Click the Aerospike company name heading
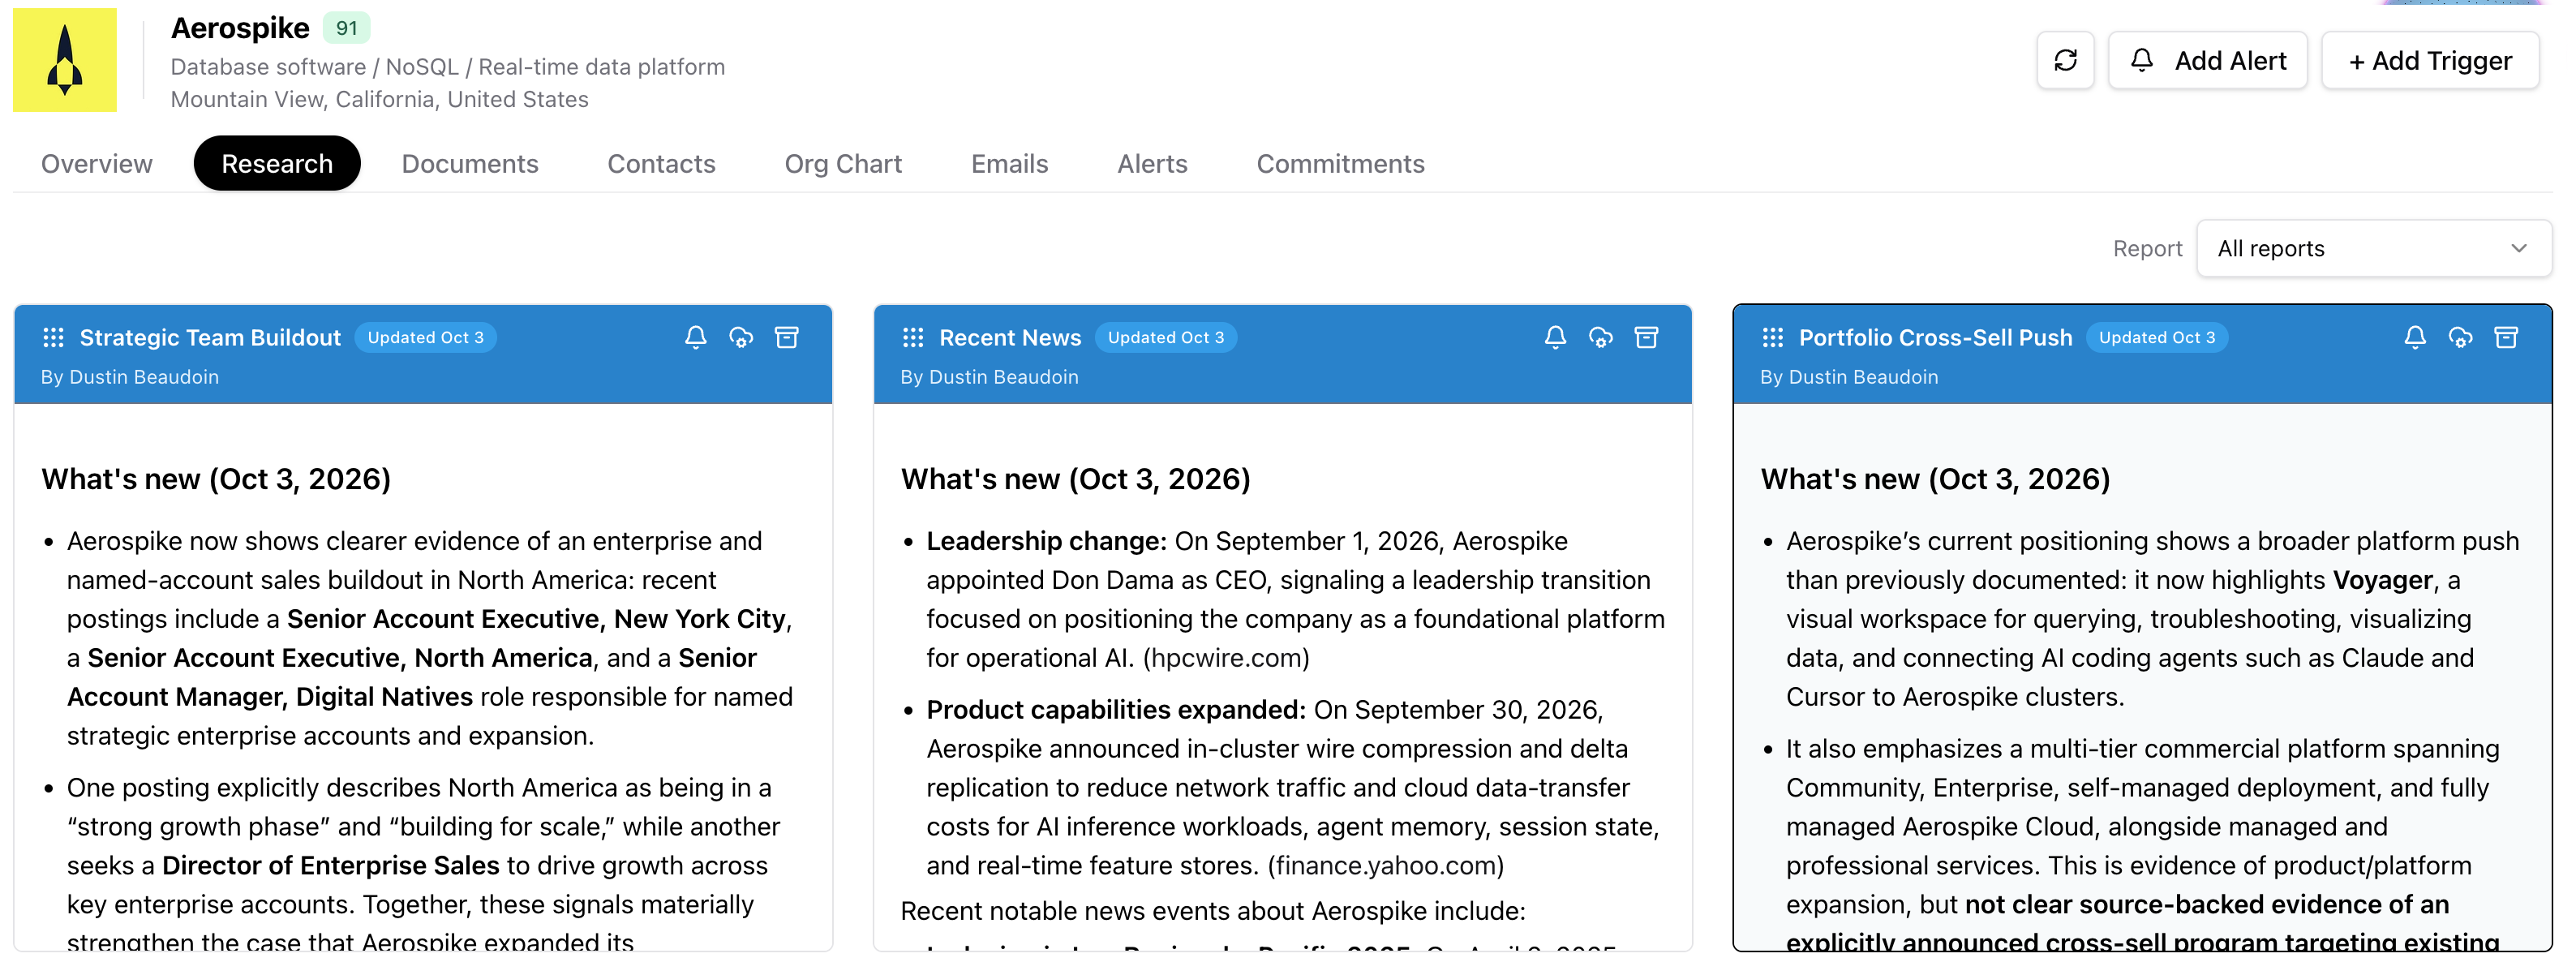 pos(240,28)
